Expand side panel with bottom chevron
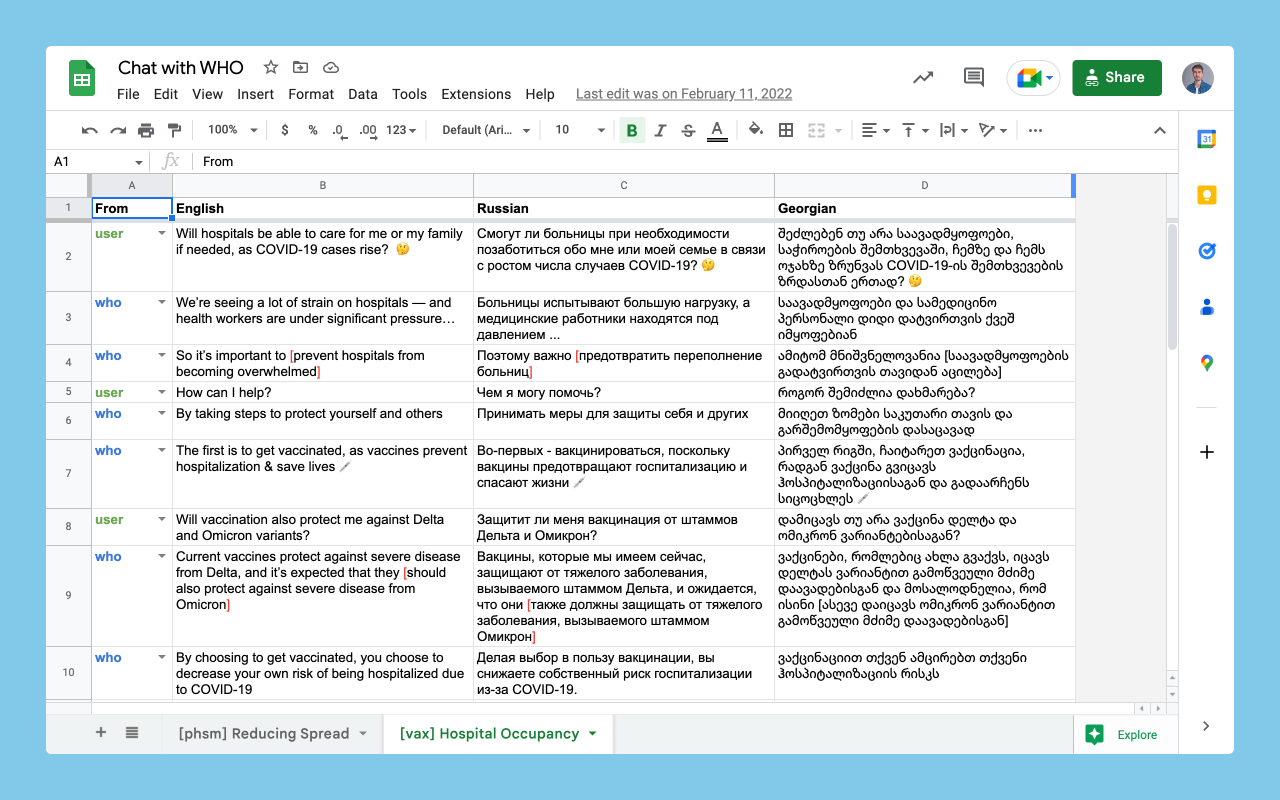 pos(1207,726)
